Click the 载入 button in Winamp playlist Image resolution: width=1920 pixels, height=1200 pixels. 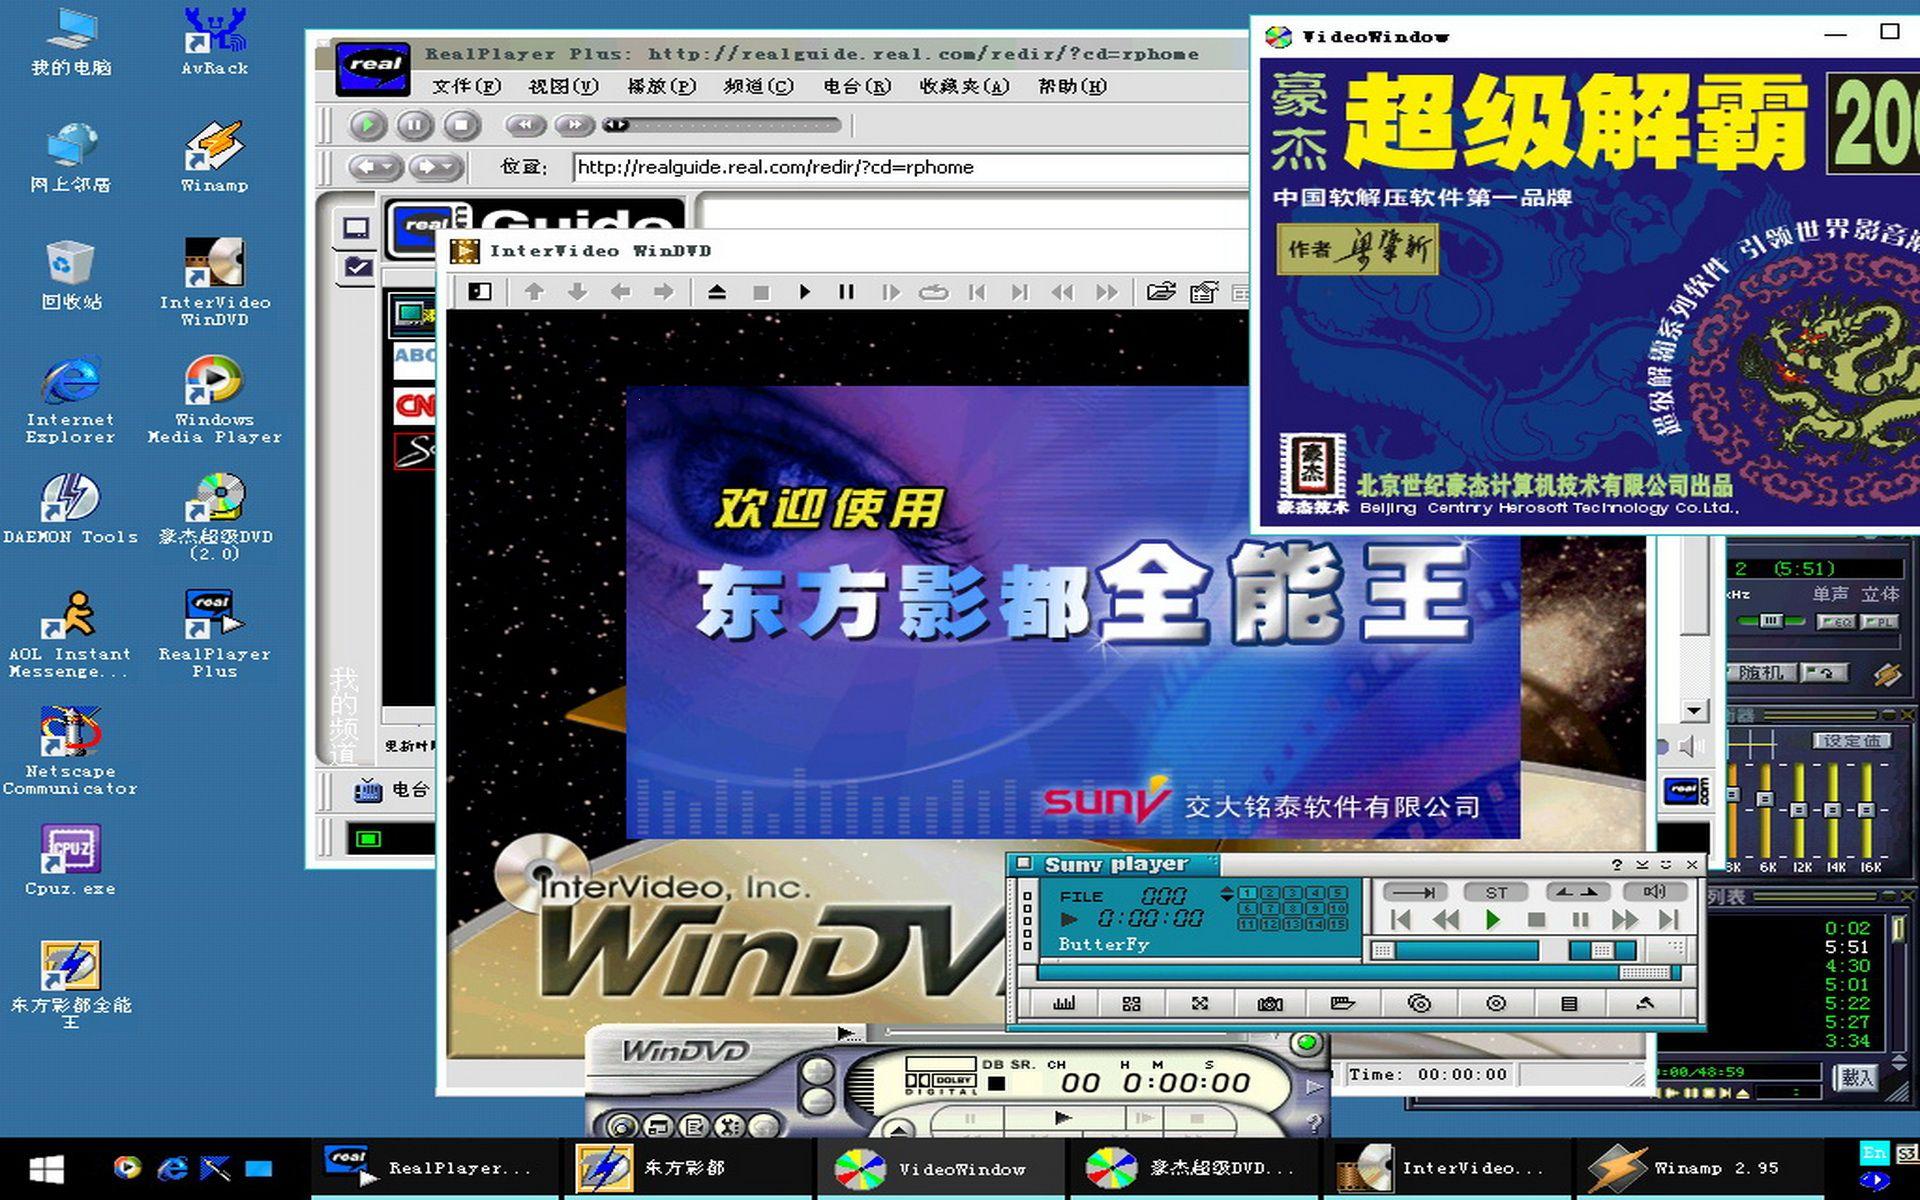point(1856,1077)
